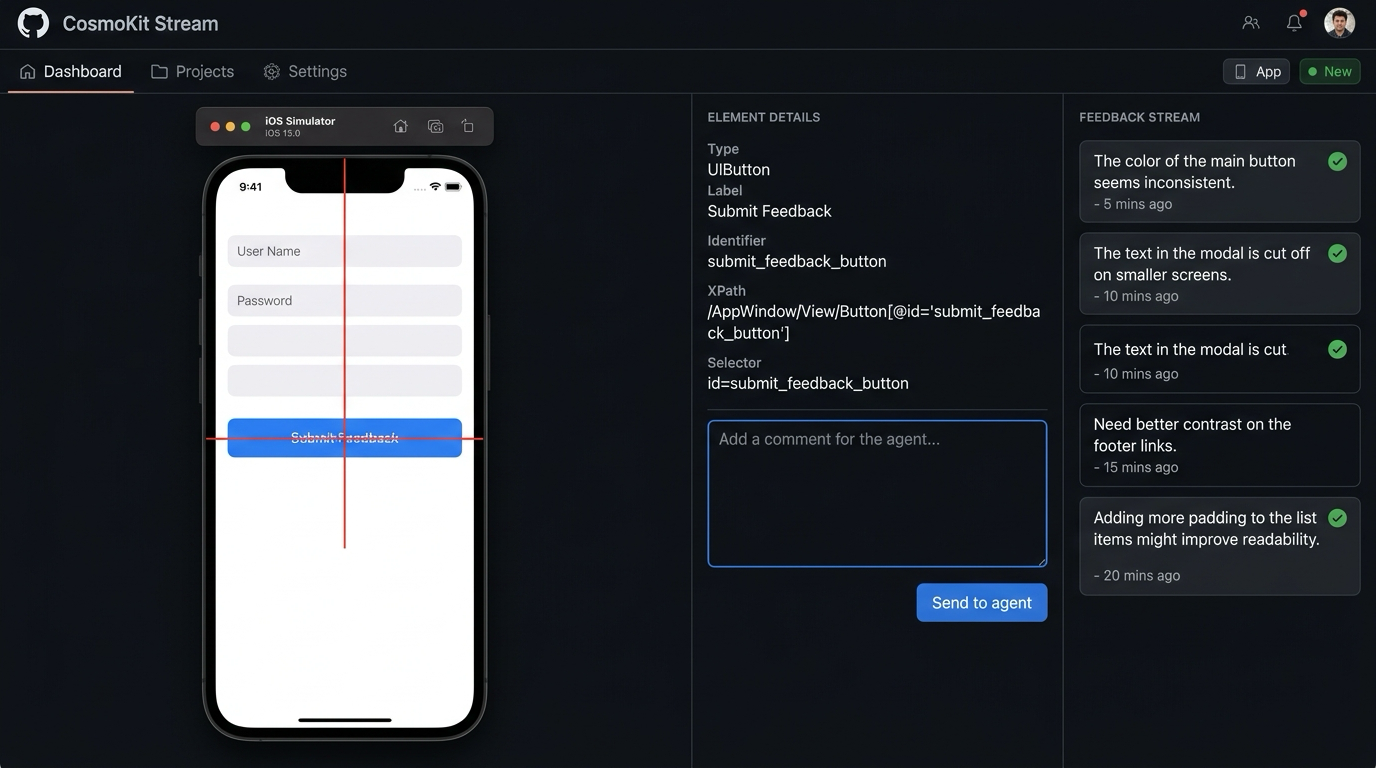Click the 'Add a comment for the agent' text box
Screen dimensions: 1376x768
click(877, 494)
